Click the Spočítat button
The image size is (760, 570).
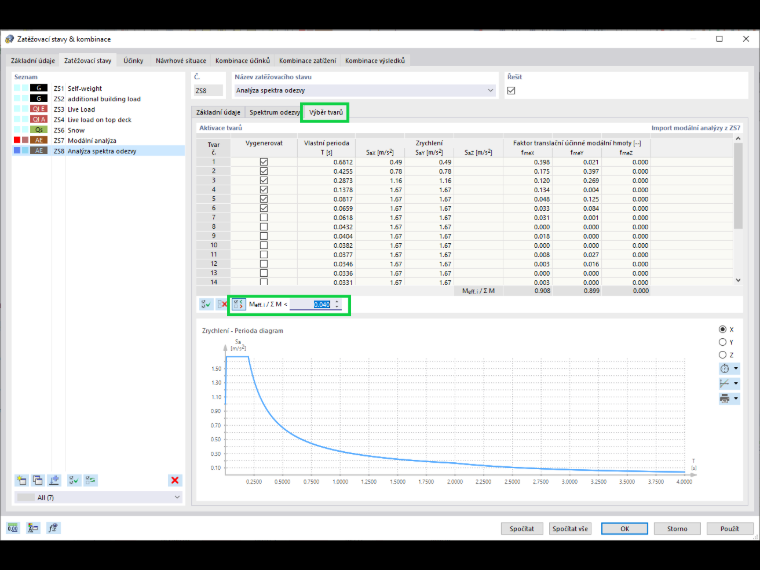(x=522, y=528)
